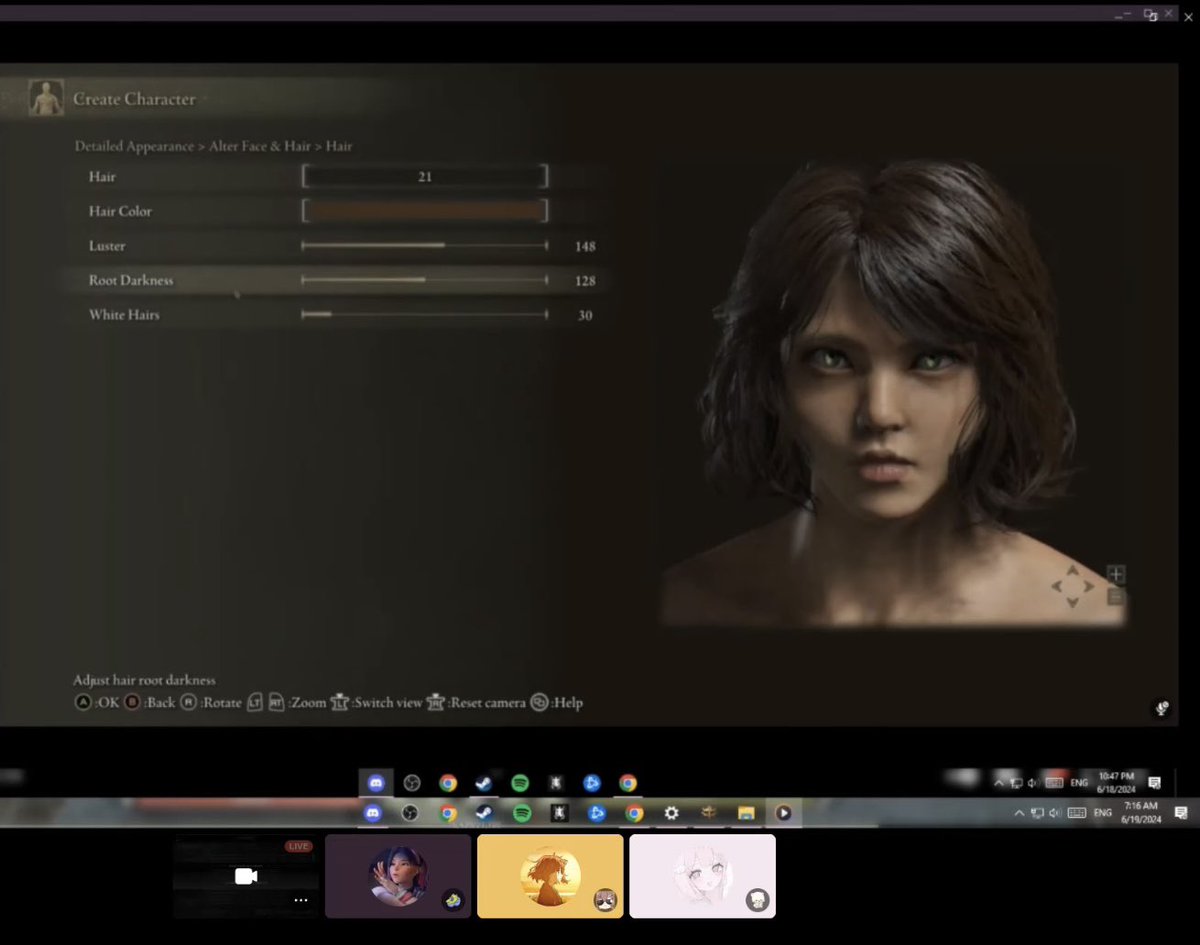
Task: Select the yellow participant tile
Action: click(550, 876)
